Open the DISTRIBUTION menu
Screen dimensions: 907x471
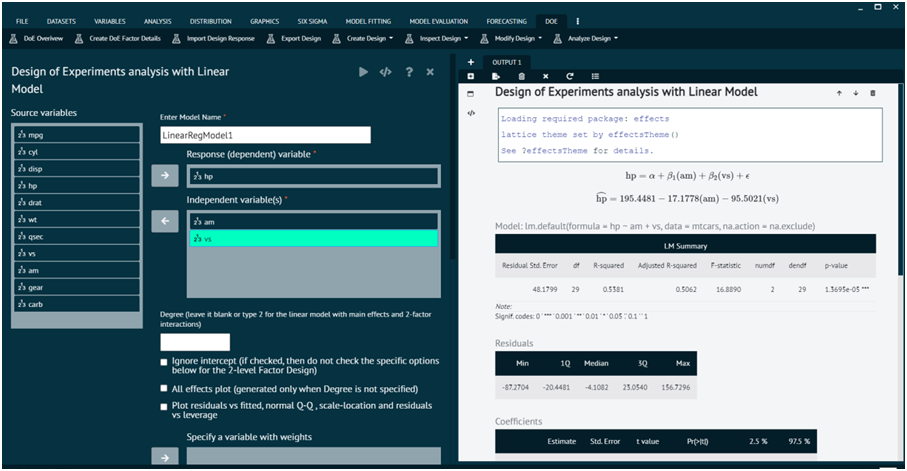coord(211,21)
